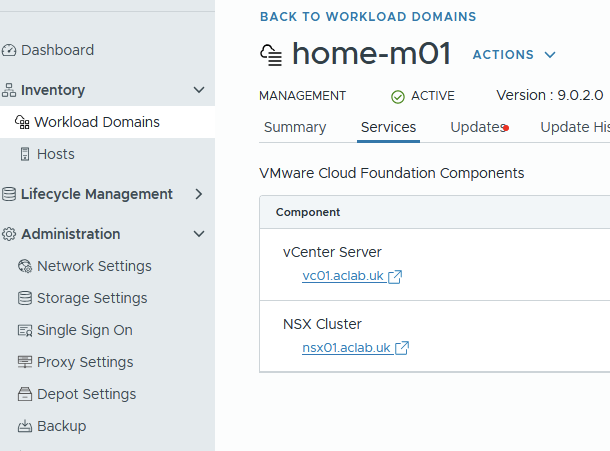610x451 pixels.
Task: Go back to Workload Domains
Action: 368,16
